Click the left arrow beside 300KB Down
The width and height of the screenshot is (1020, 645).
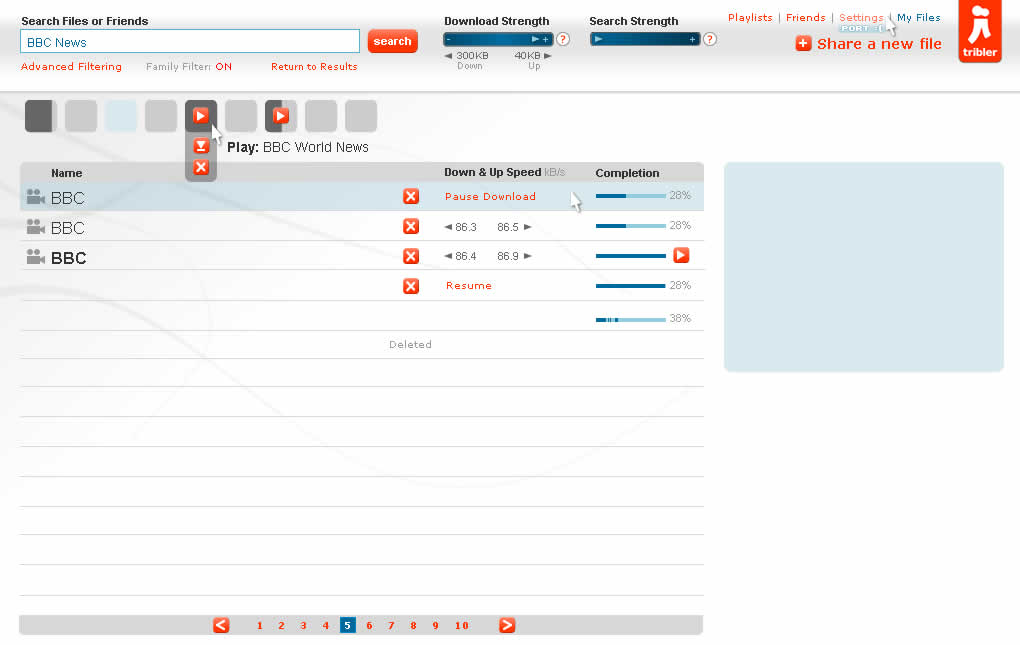point(448,56)
